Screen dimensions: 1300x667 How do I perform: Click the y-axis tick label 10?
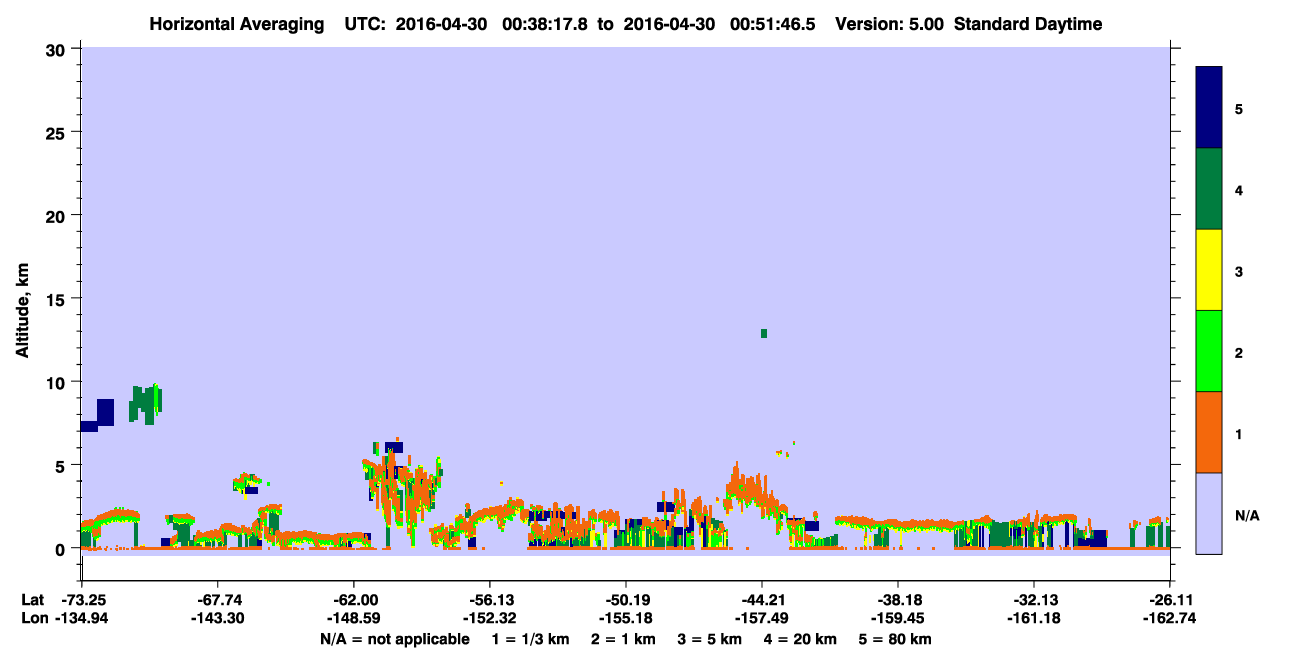tap(57, 382)
